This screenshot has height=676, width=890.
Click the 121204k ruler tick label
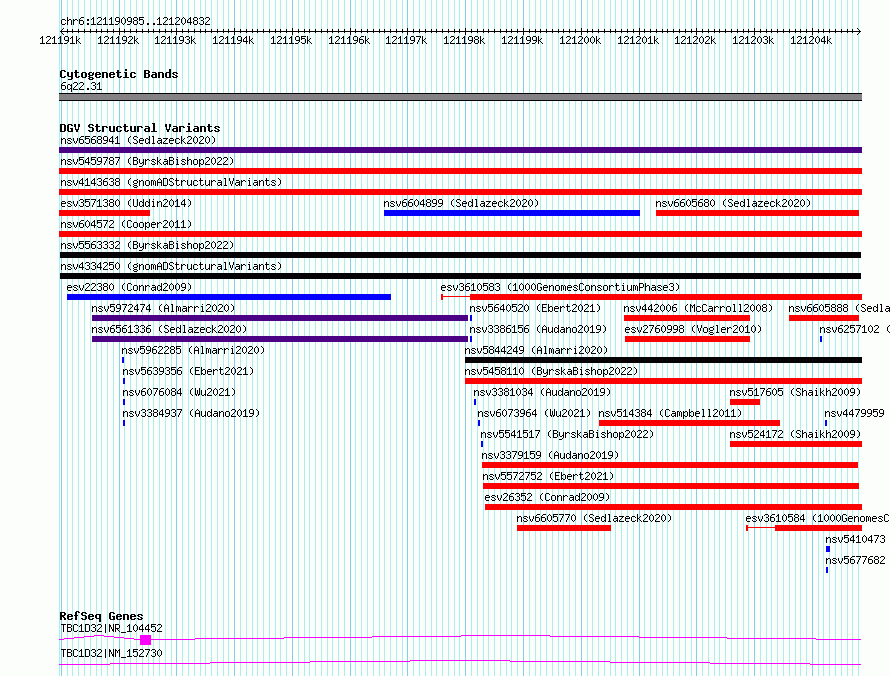pos(811,40)
